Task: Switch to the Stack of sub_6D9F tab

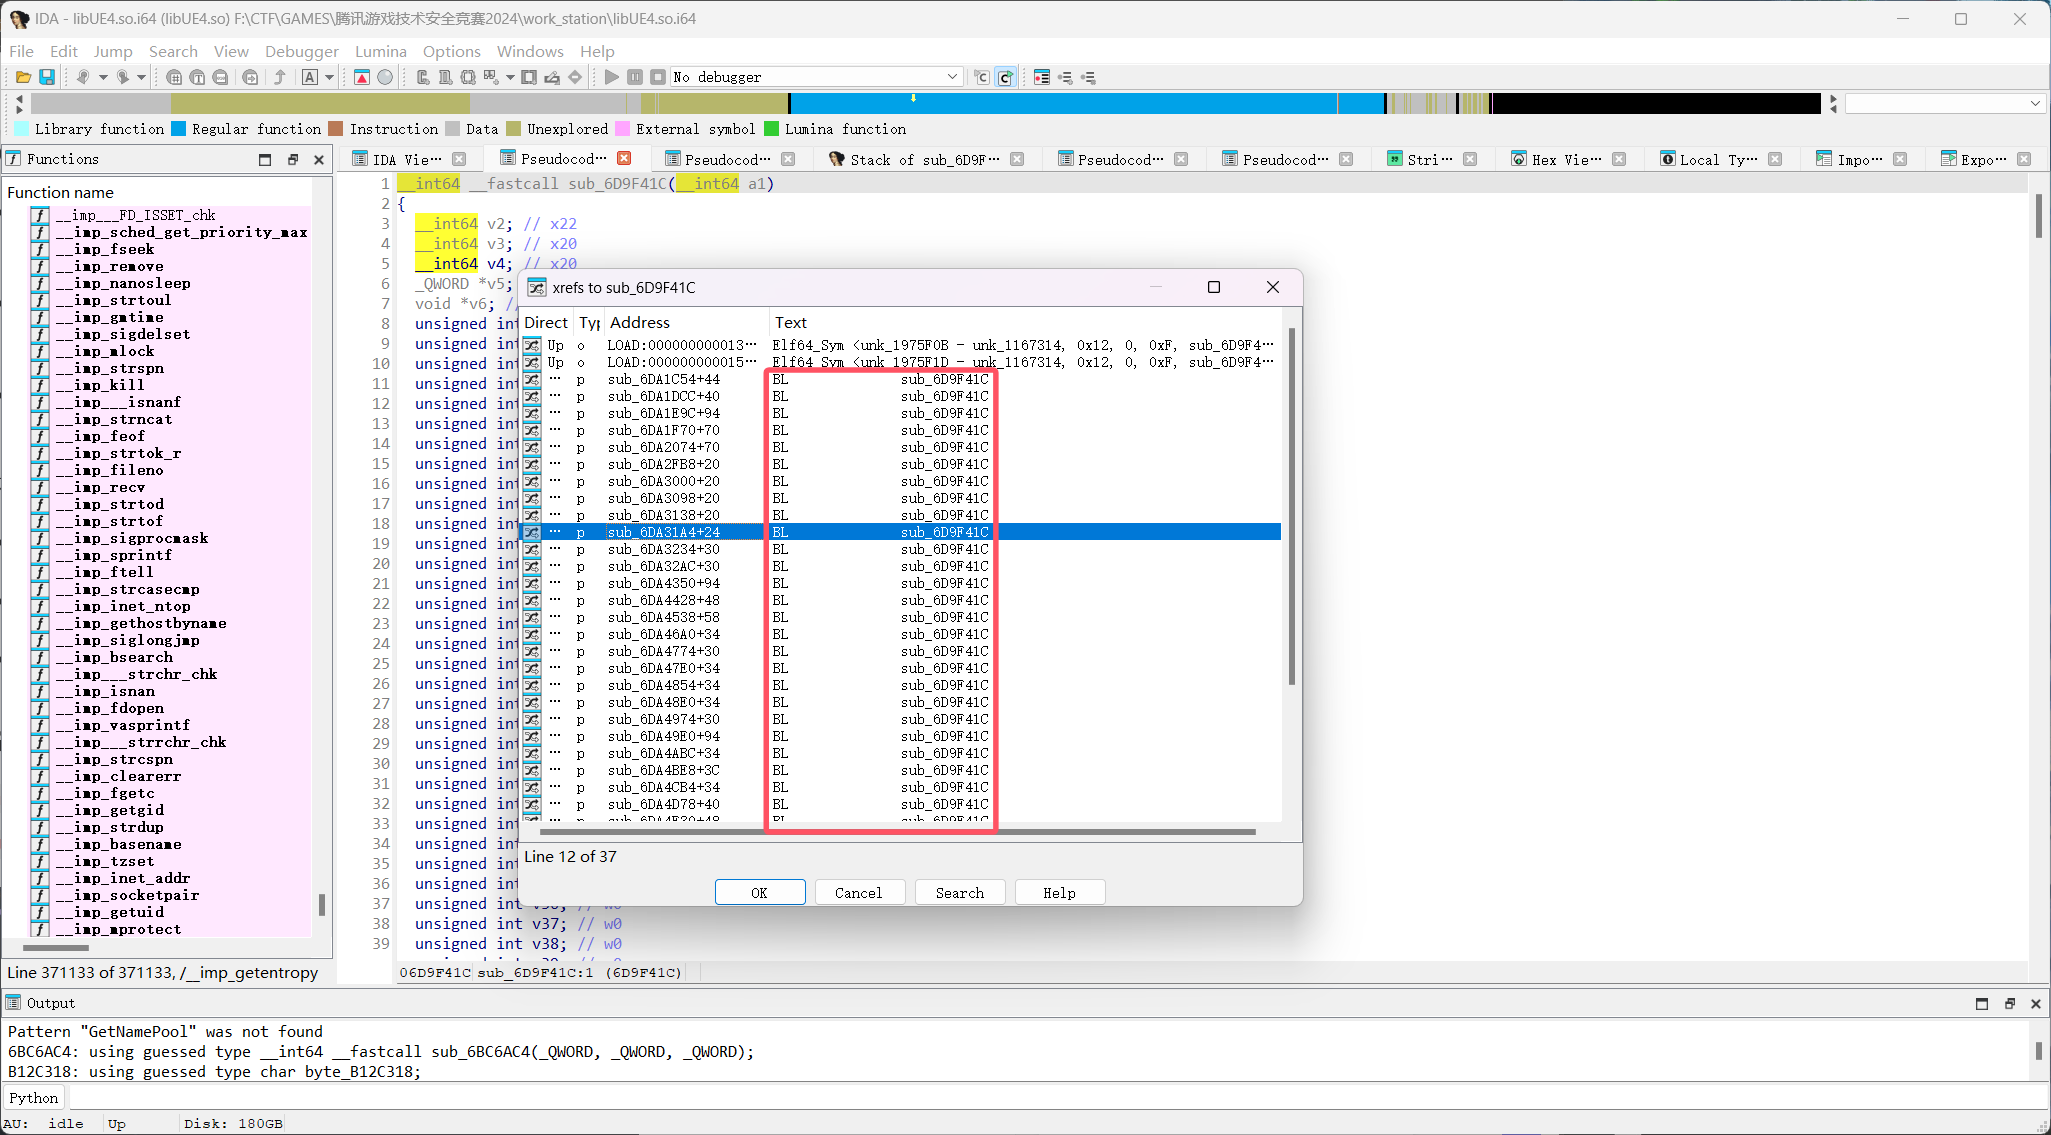Action: pyautogui.click(x=924, y=159)
